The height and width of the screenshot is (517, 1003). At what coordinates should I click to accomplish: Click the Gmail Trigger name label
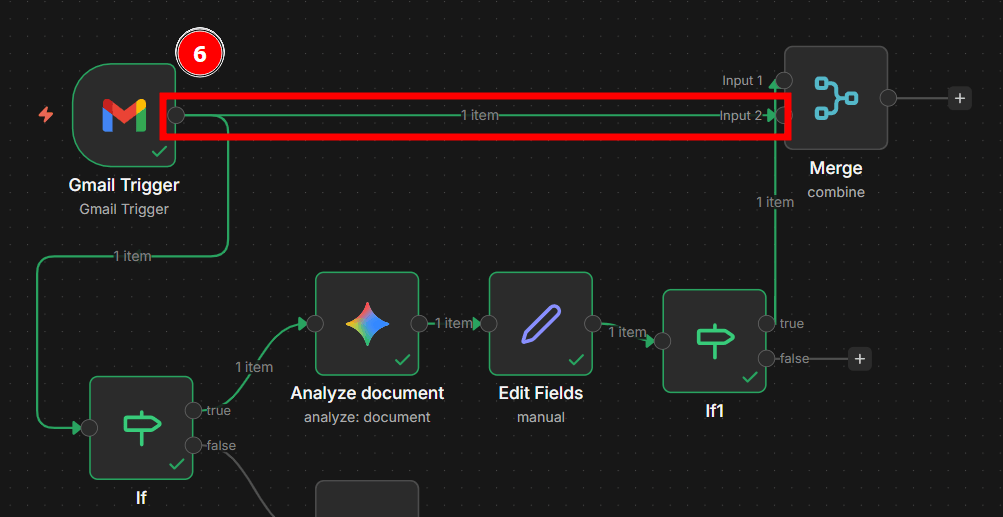click(124, 186)
